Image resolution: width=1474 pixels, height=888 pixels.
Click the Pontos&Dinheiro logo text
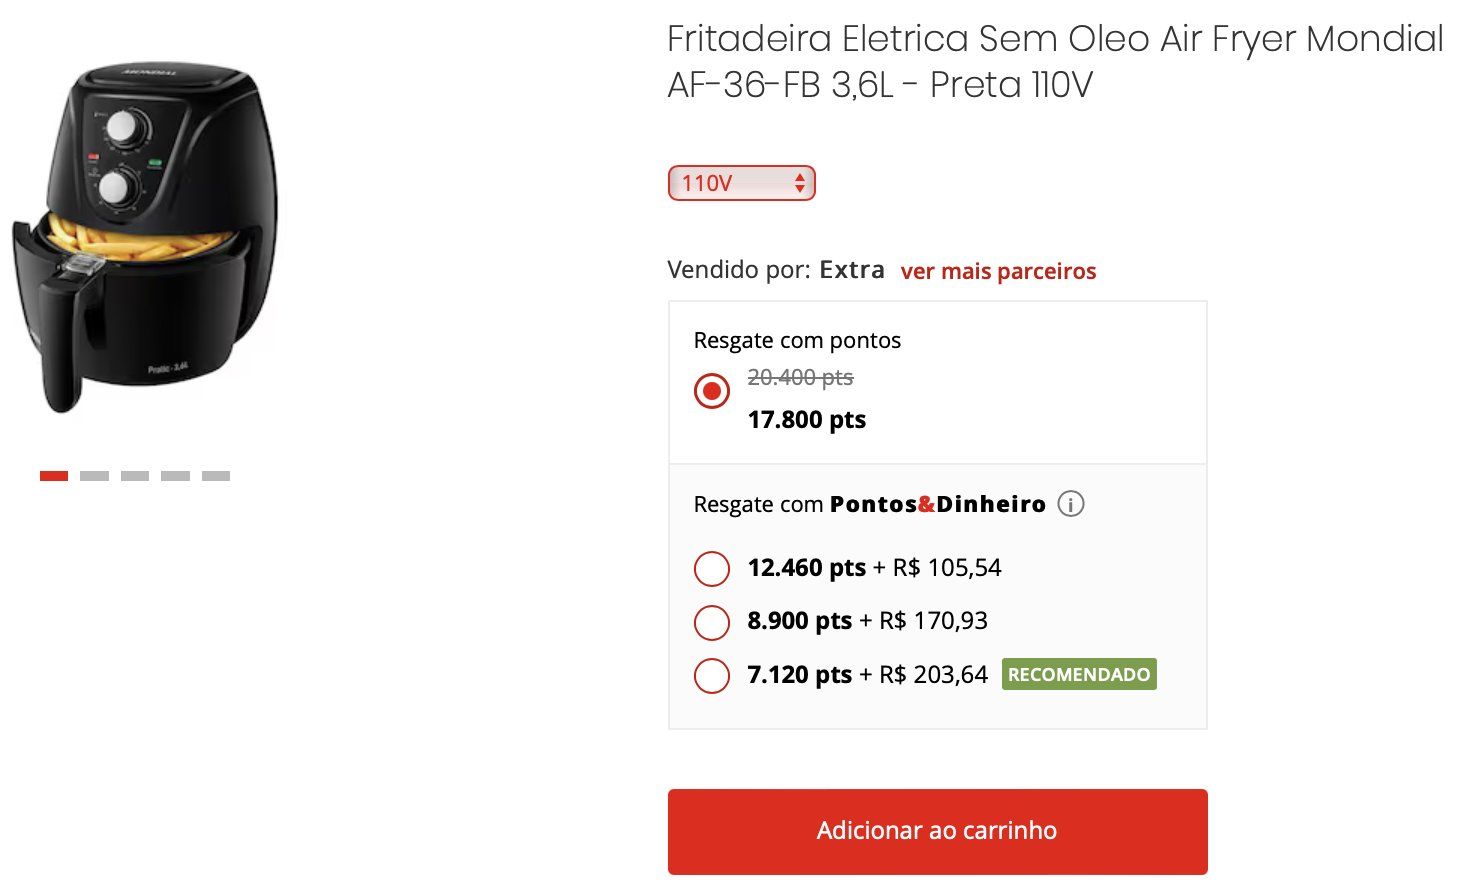pyautogui.click(x=937, y=504)
